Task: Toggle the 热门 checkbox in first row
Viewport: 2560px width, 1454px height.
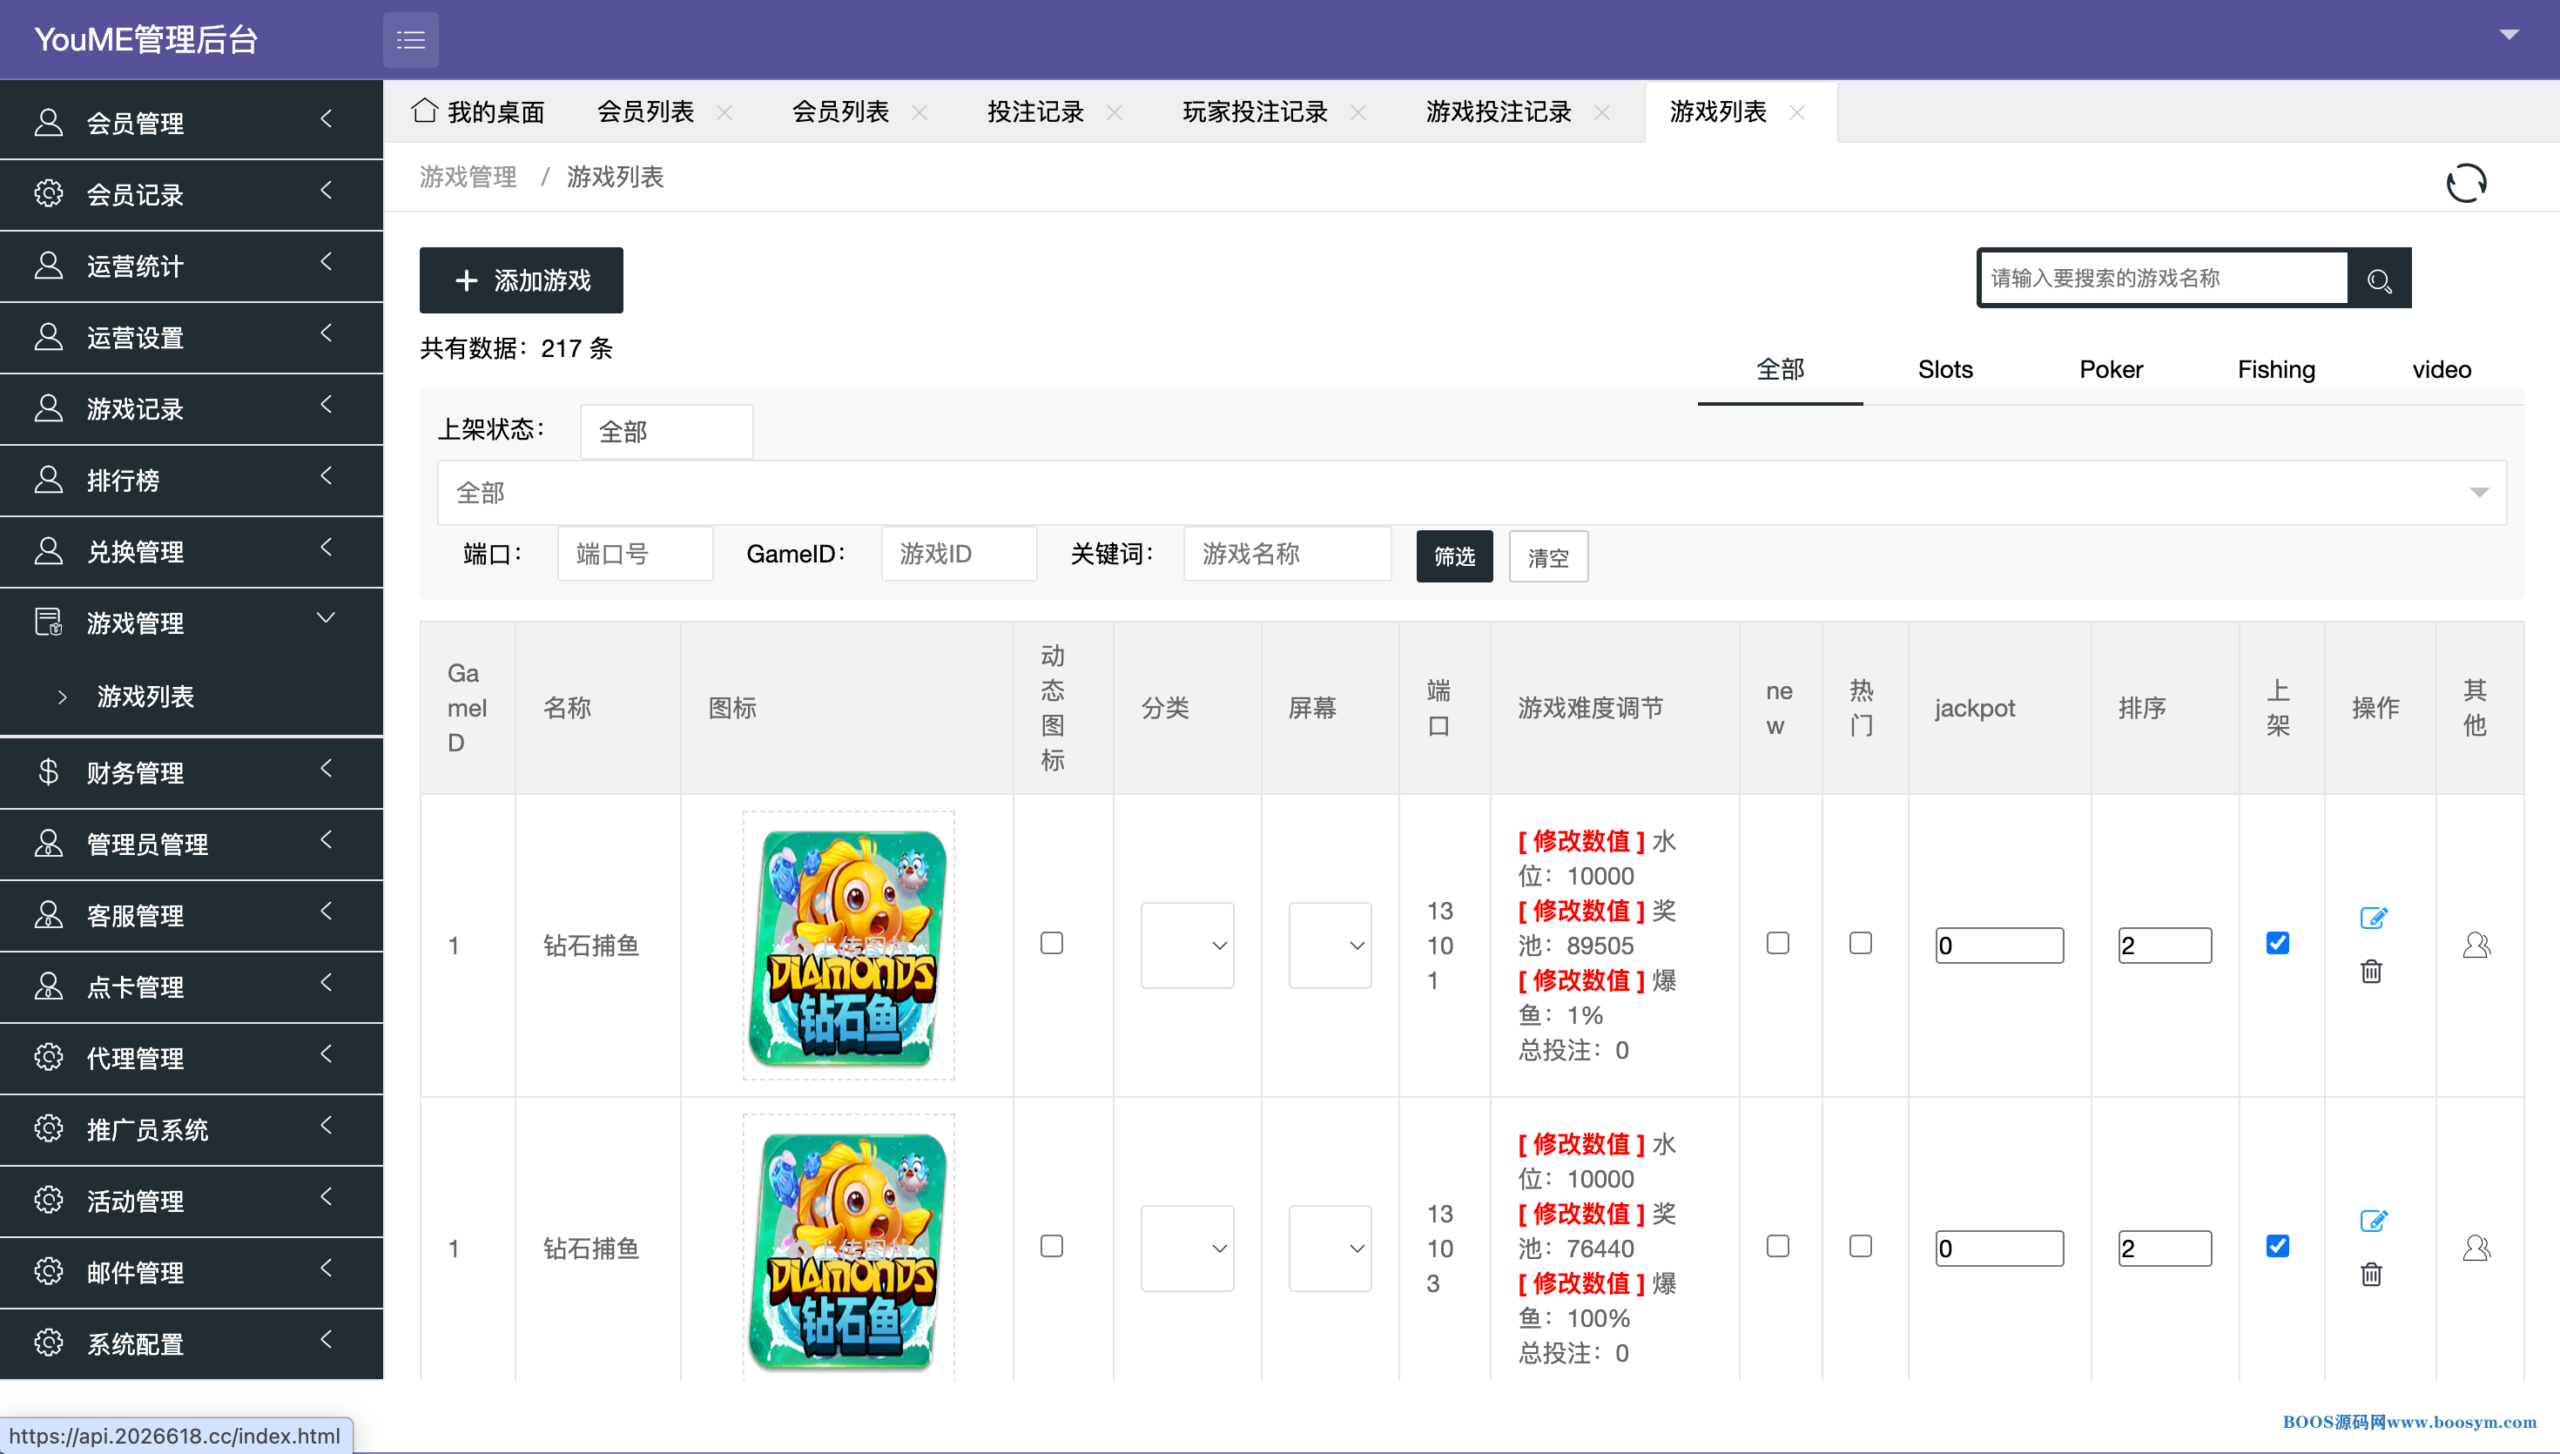Action: [1860, 943]
